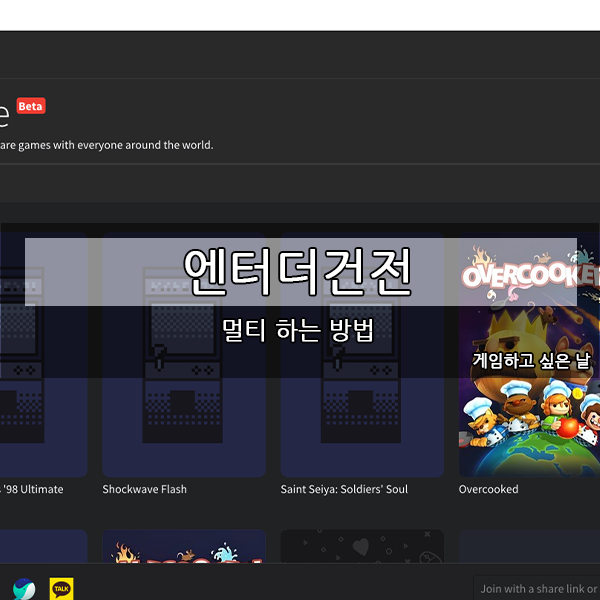Image resolution: width=600 pixels, height=600 pixels.
Task: Open the Overcooked game cover art
Action: point(529,354)
